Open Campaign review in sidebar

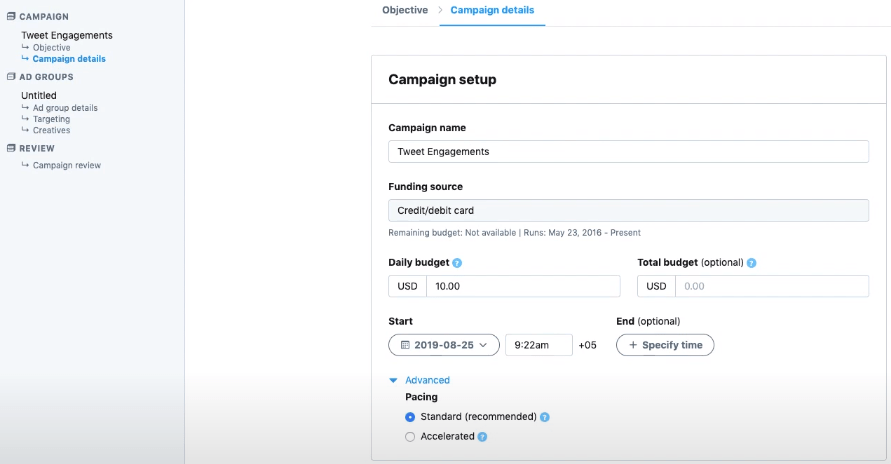click(x=66, y=166)
